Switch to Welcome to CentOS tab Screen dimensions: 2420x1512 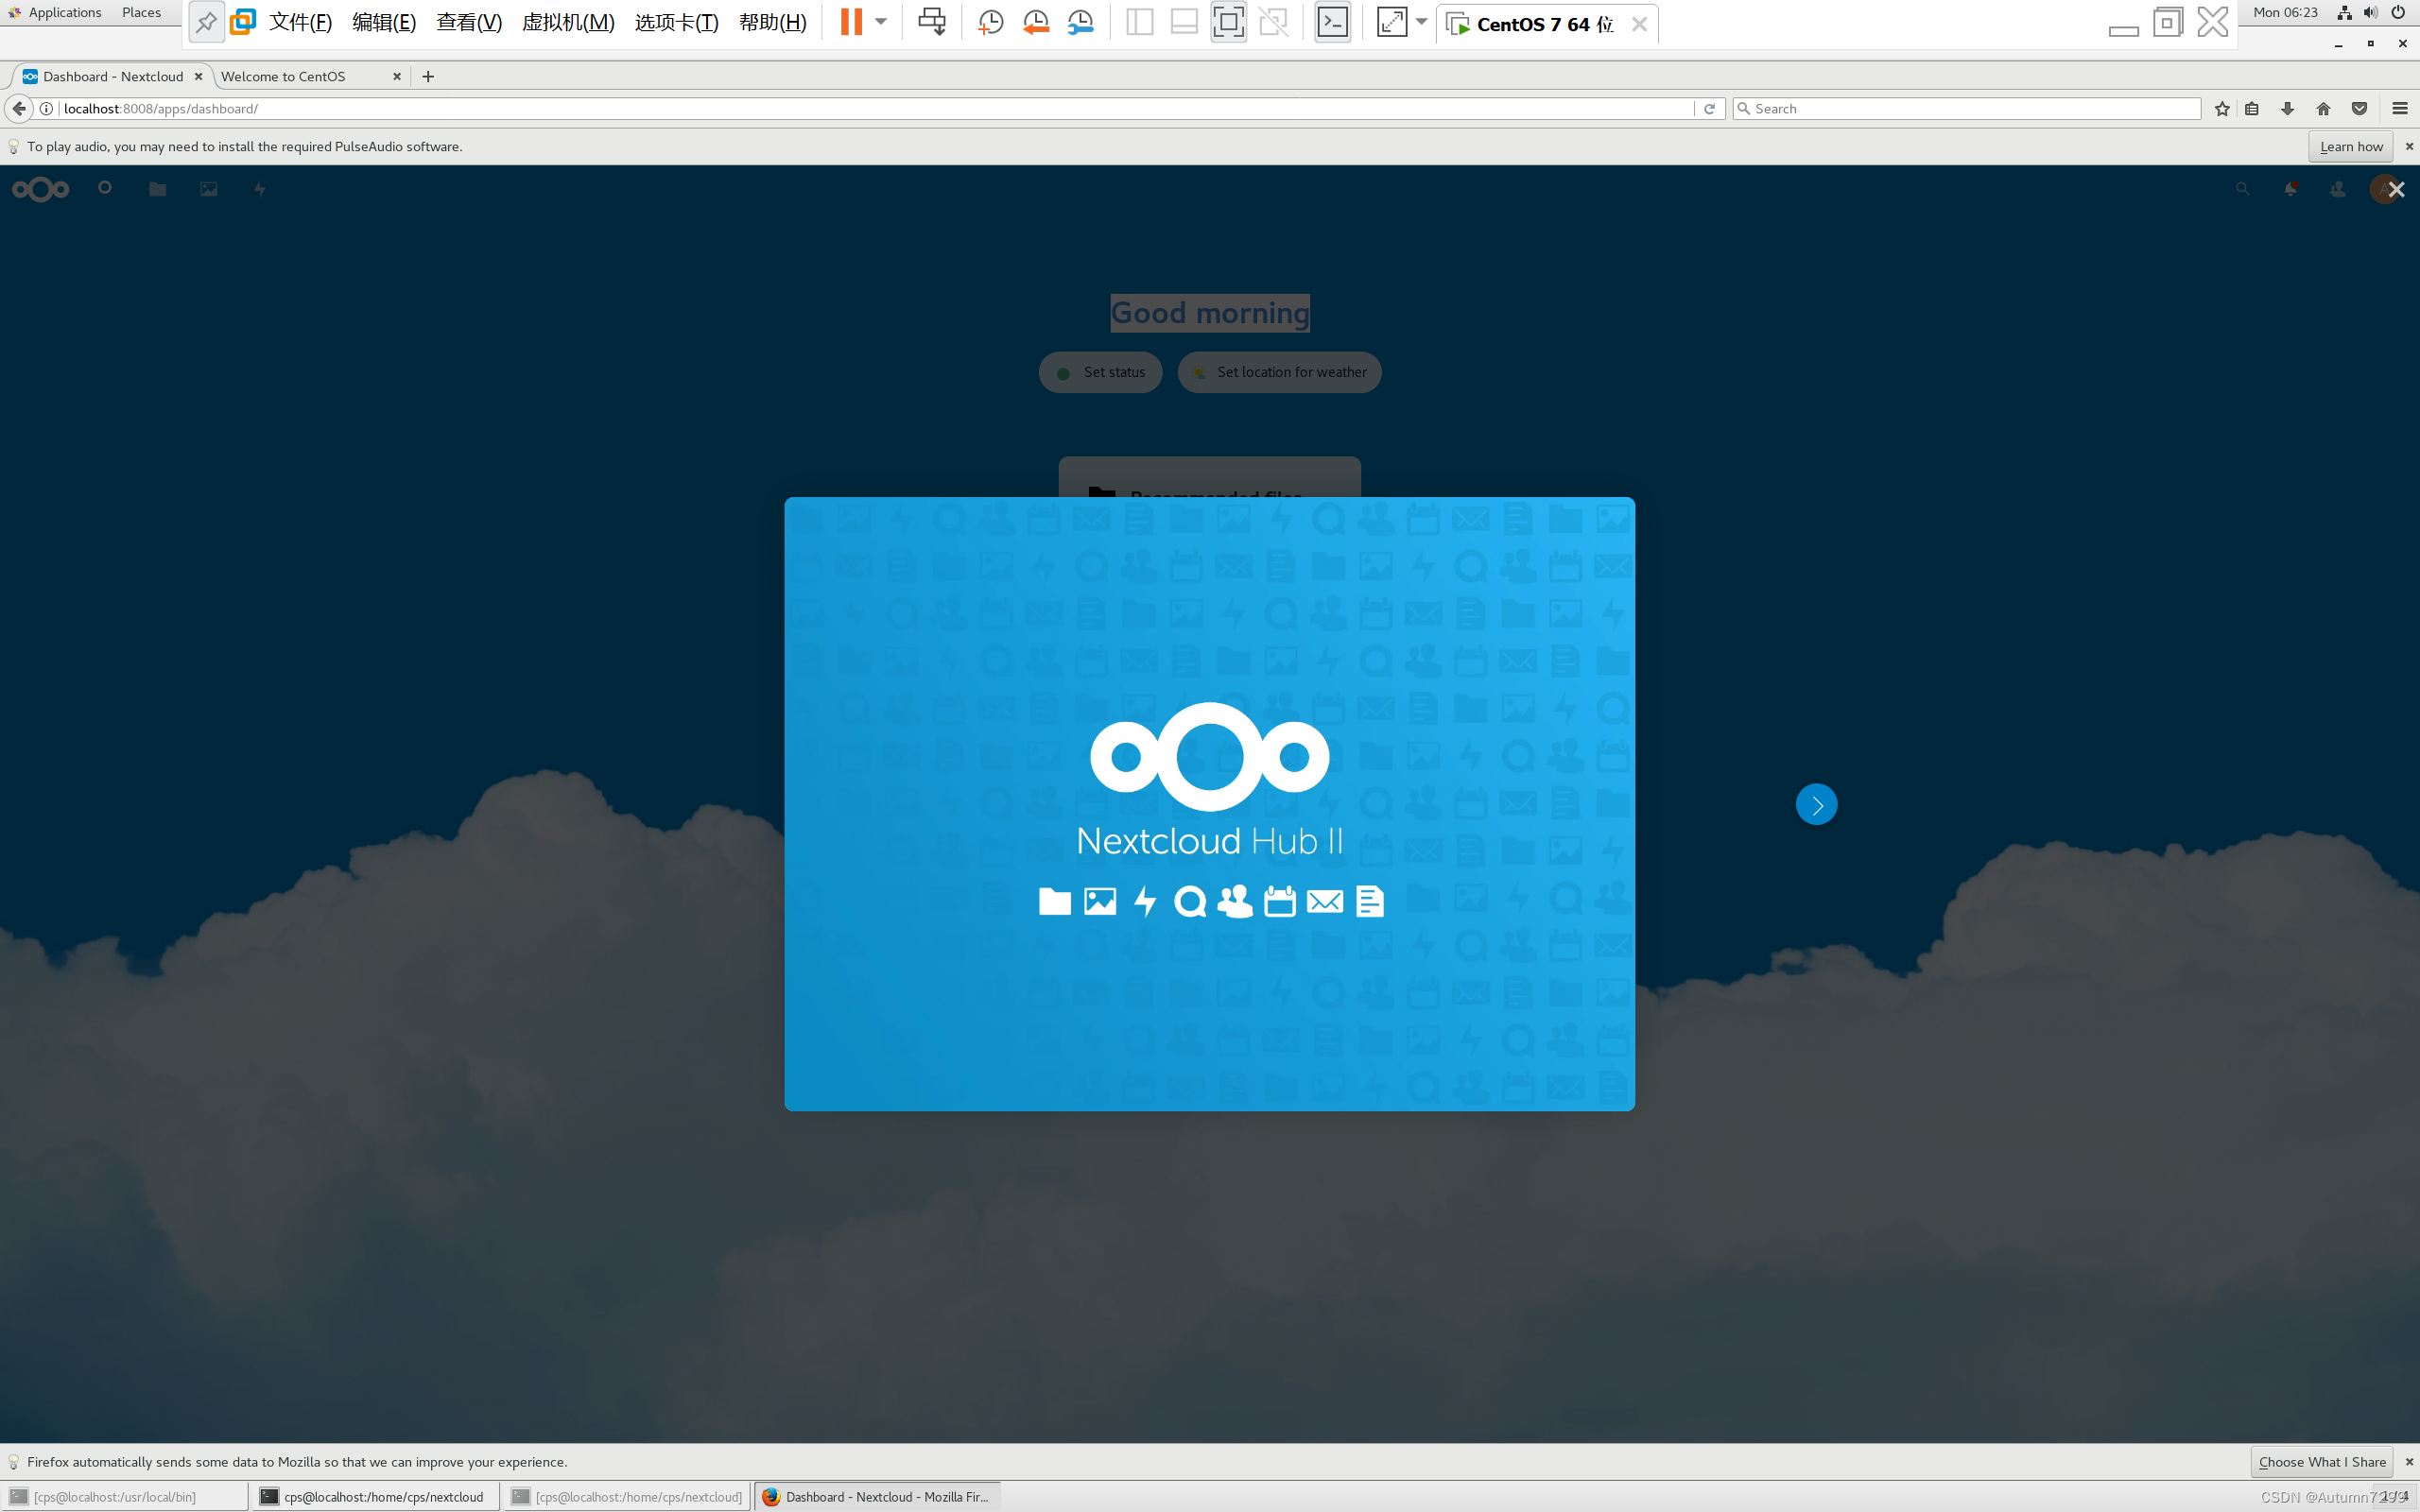(x=283, y=76)
